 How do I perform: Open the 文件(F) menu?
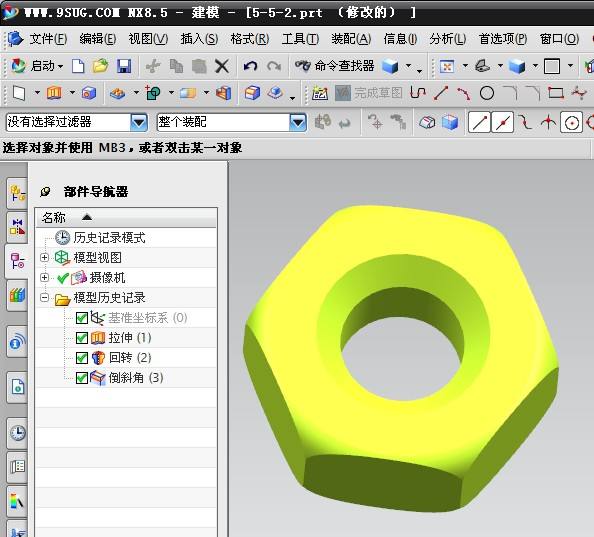click(x=48, y=39)
